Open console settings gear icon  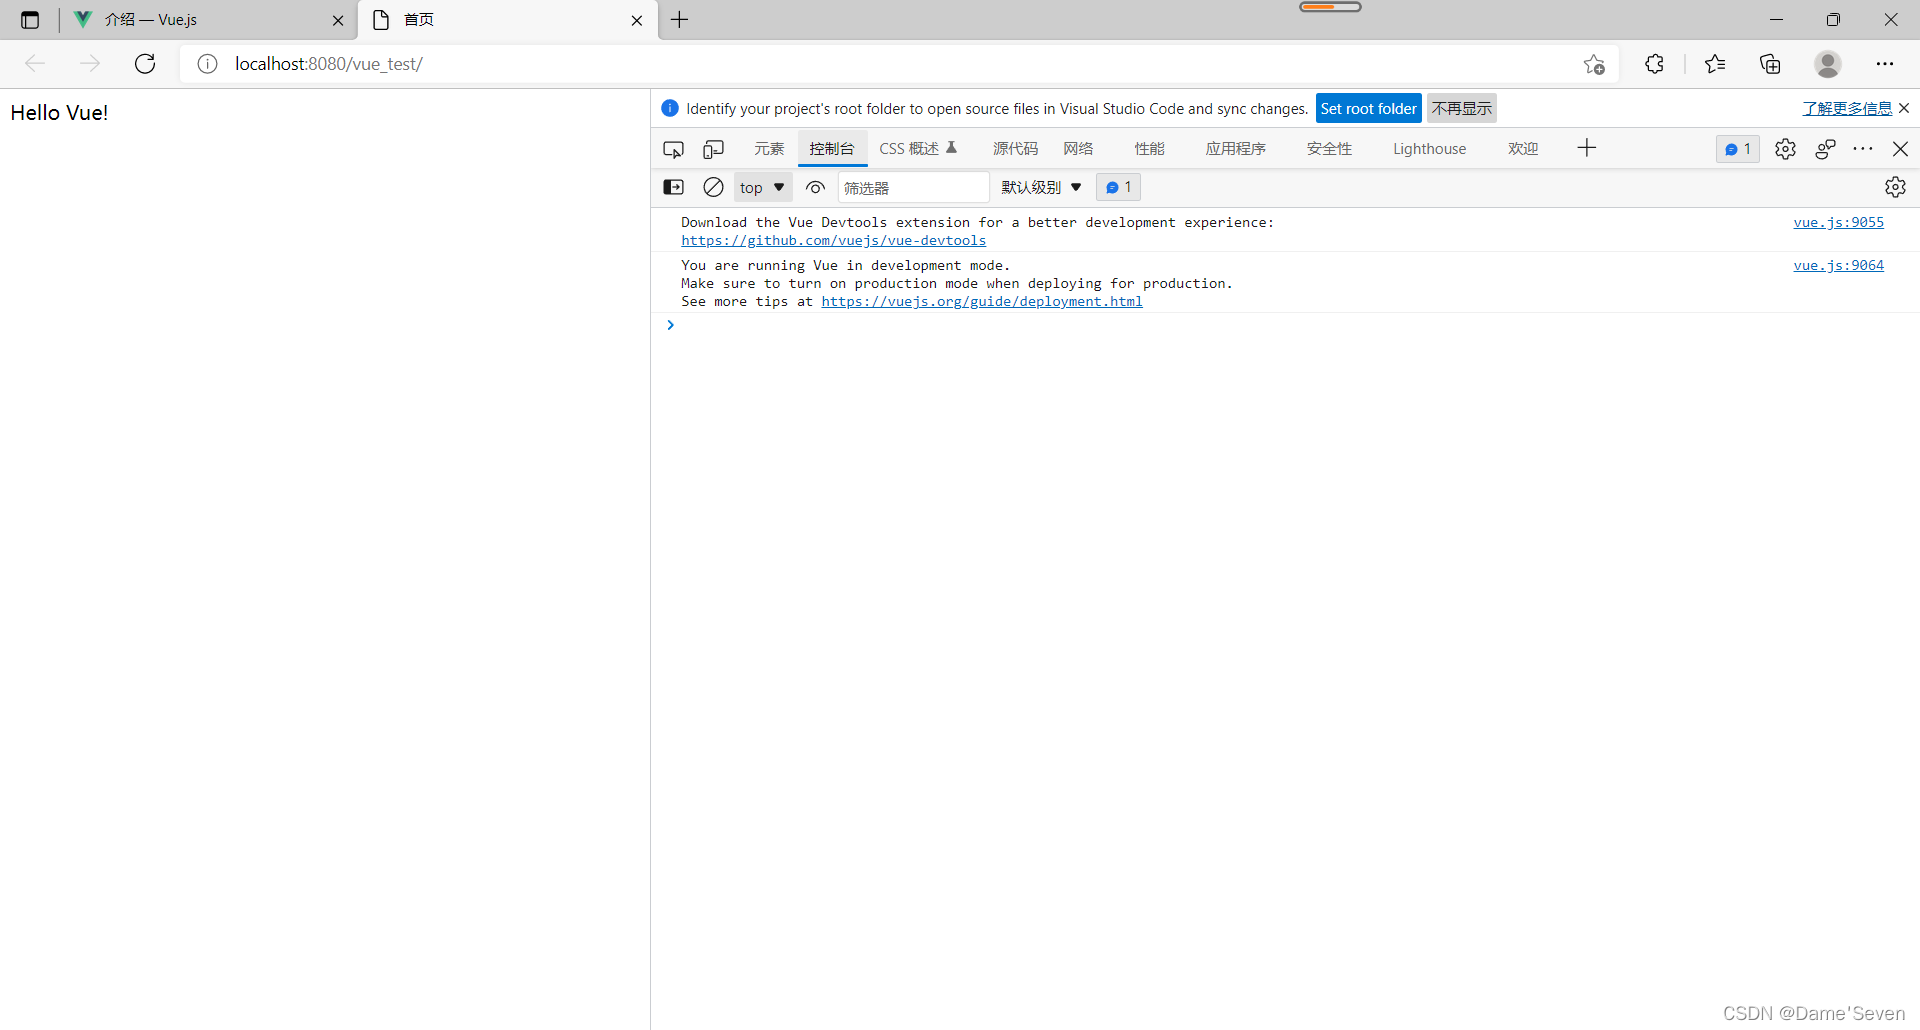click(1895, 187)
